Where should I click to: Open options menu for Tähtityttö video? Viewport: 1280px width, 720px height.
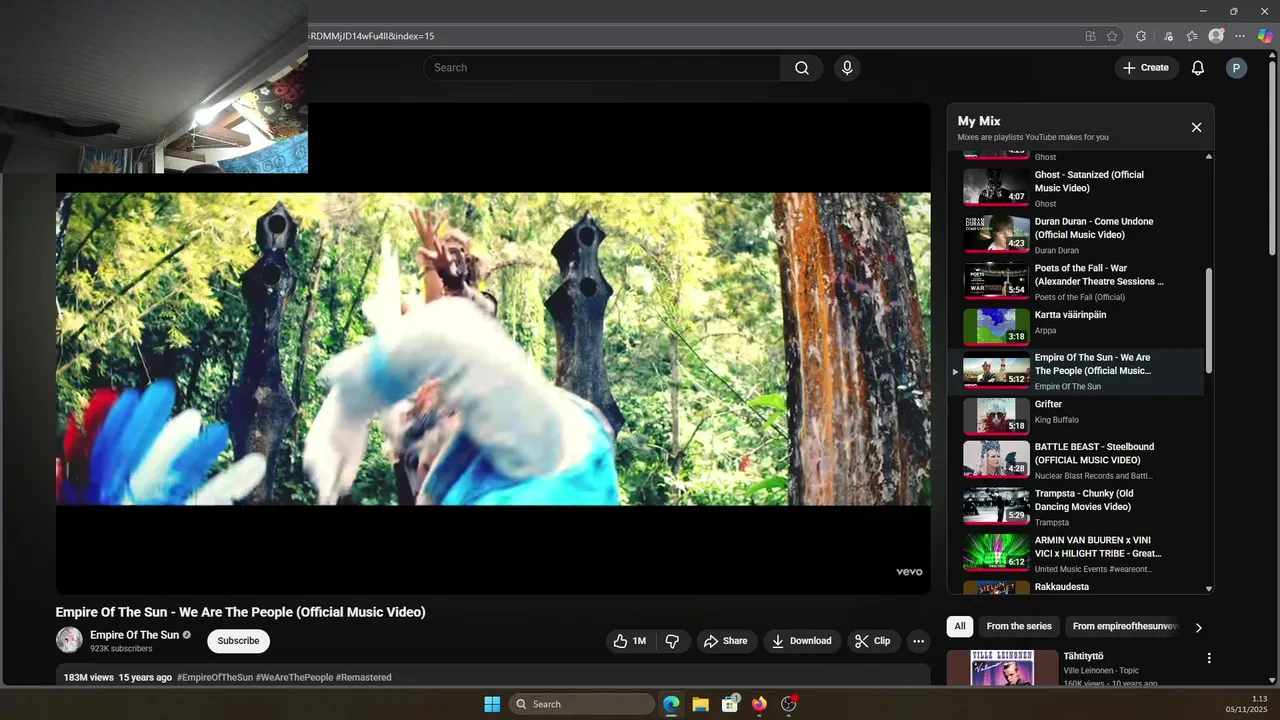1209,658
